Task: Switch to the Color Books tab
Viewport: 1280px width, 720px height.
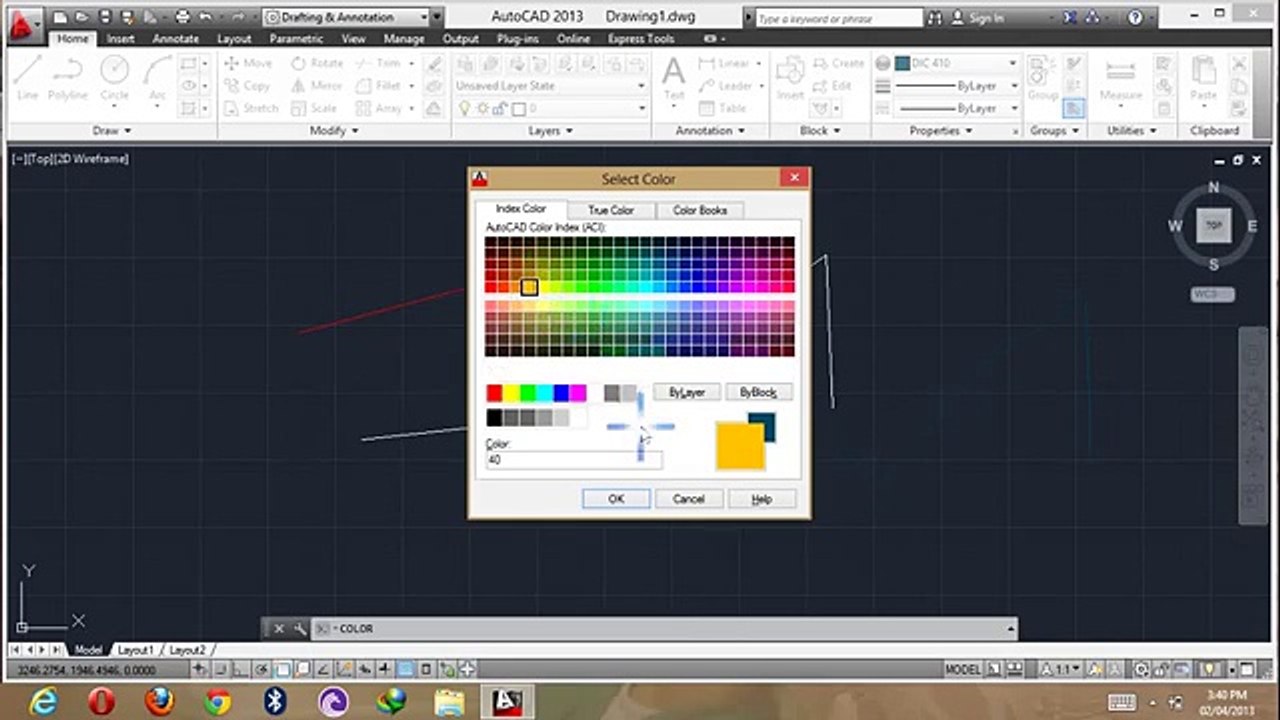Action: pos(700,210)
